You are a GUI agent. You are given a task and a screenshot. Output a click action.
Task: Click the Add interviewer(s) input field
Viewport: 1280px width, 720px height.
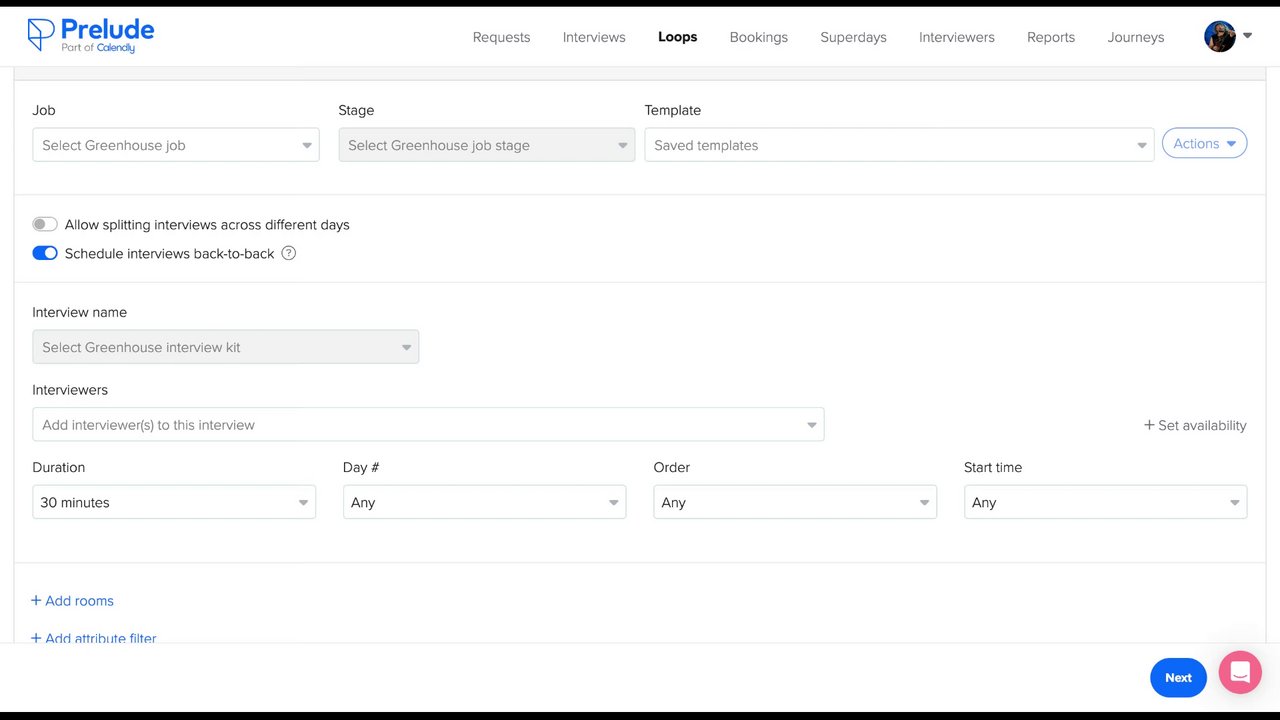(x=420, y=425)
